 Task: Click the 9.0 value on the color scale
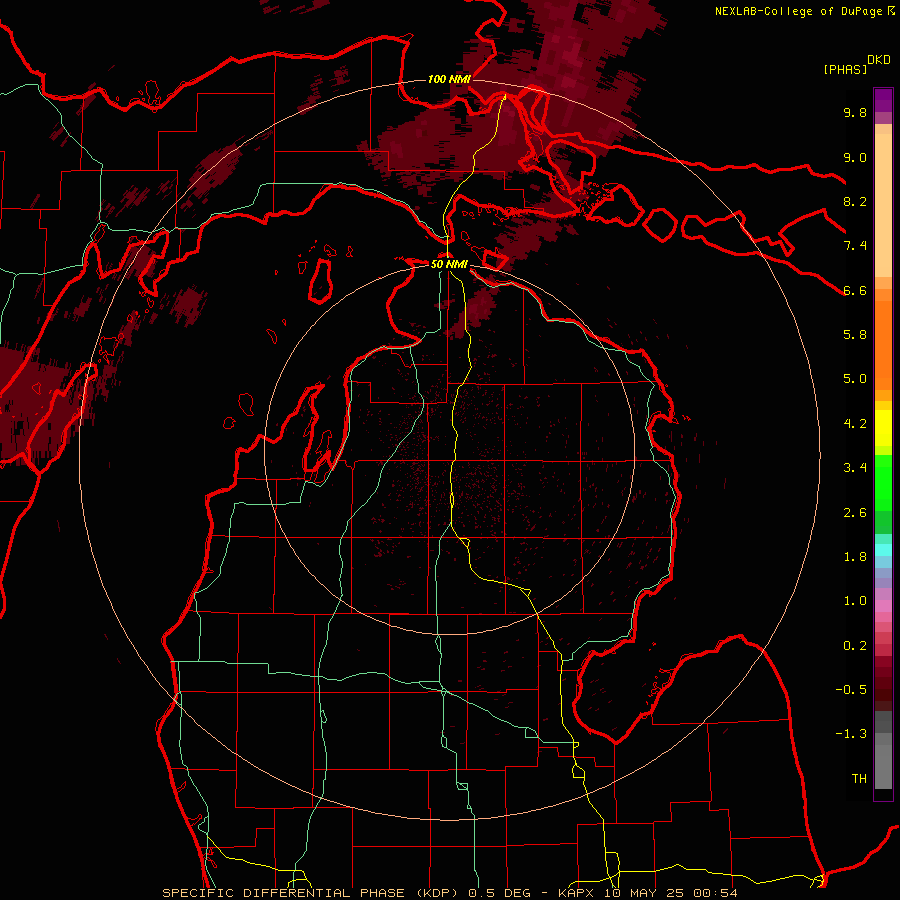[855, 157]
